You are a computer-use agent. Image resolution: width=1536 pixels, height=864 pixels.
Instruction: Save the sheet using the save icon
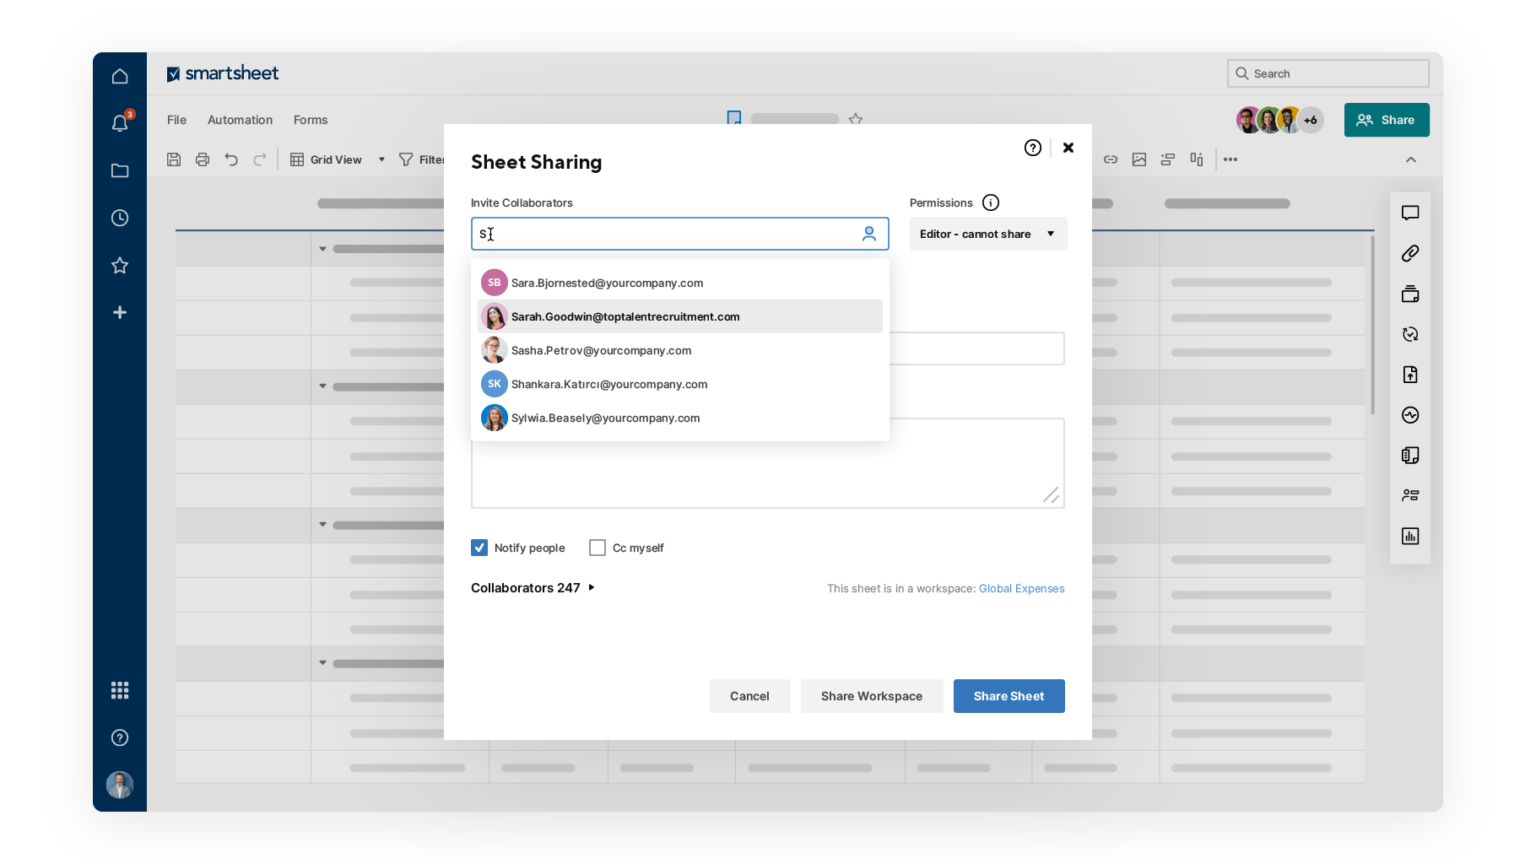(x=174, y=159)
